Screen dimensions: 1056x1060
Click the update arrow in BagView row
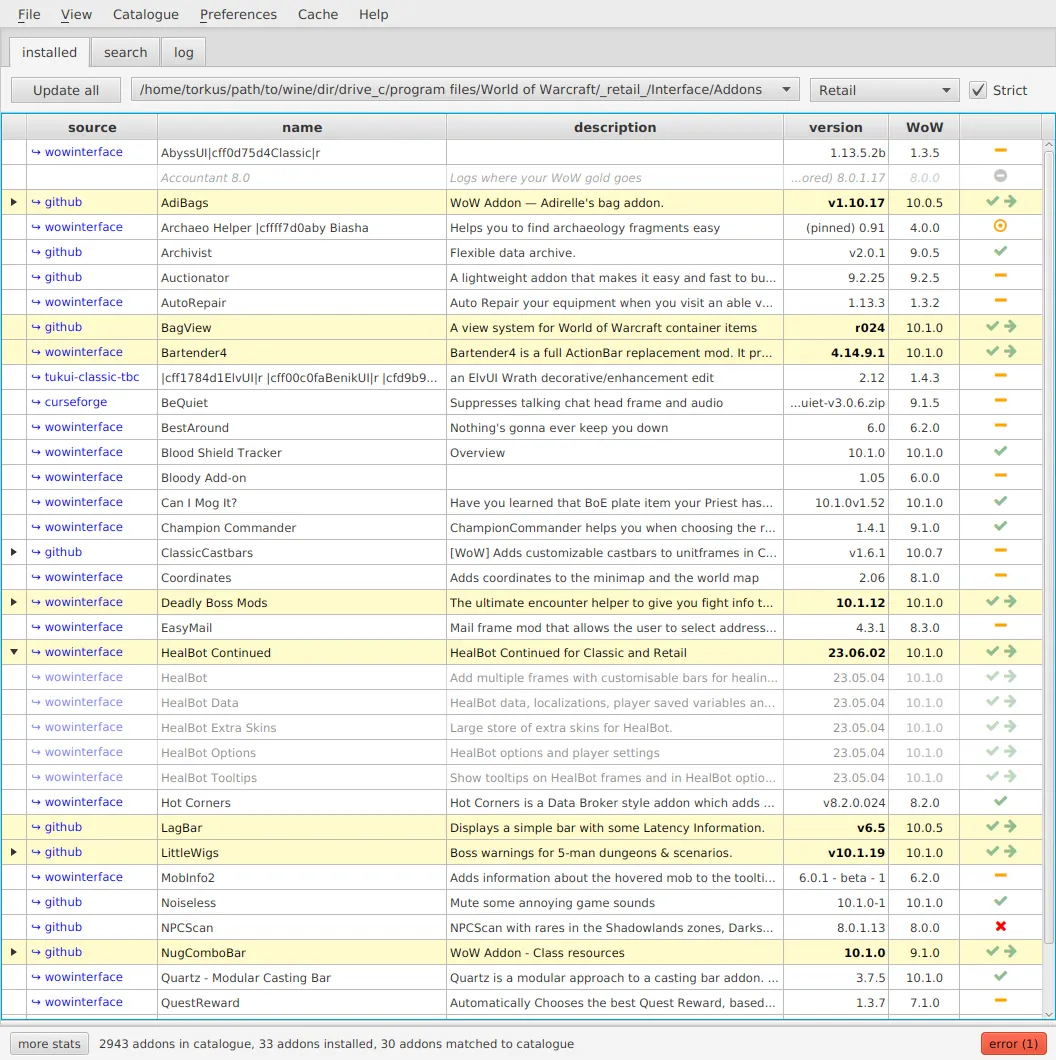[x=1010, y=327]
